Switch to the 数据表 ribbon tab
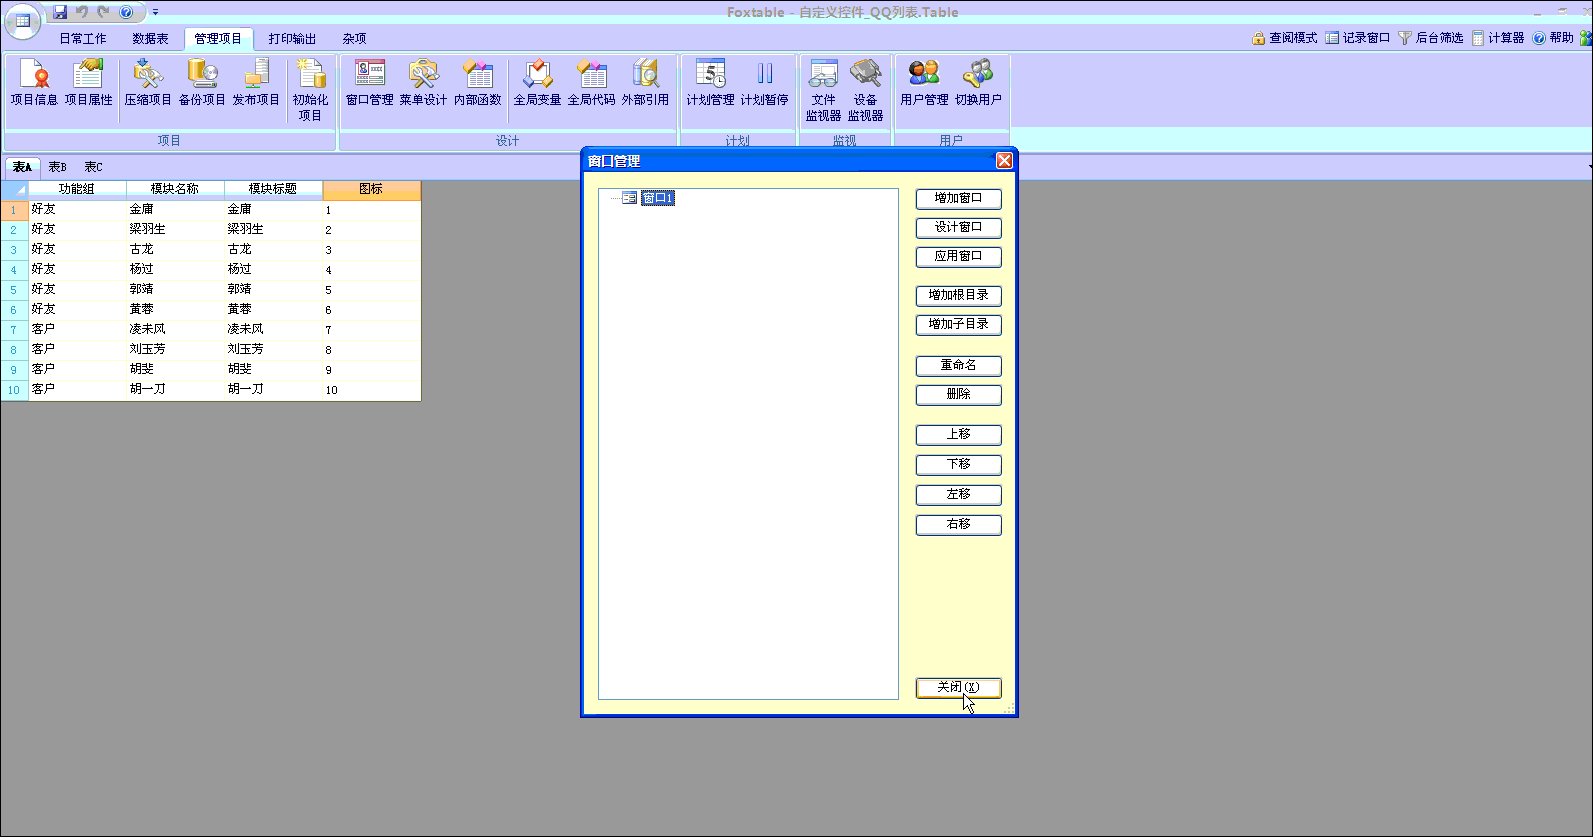This screenshot has height=837, width=1593. pos(150,39)
